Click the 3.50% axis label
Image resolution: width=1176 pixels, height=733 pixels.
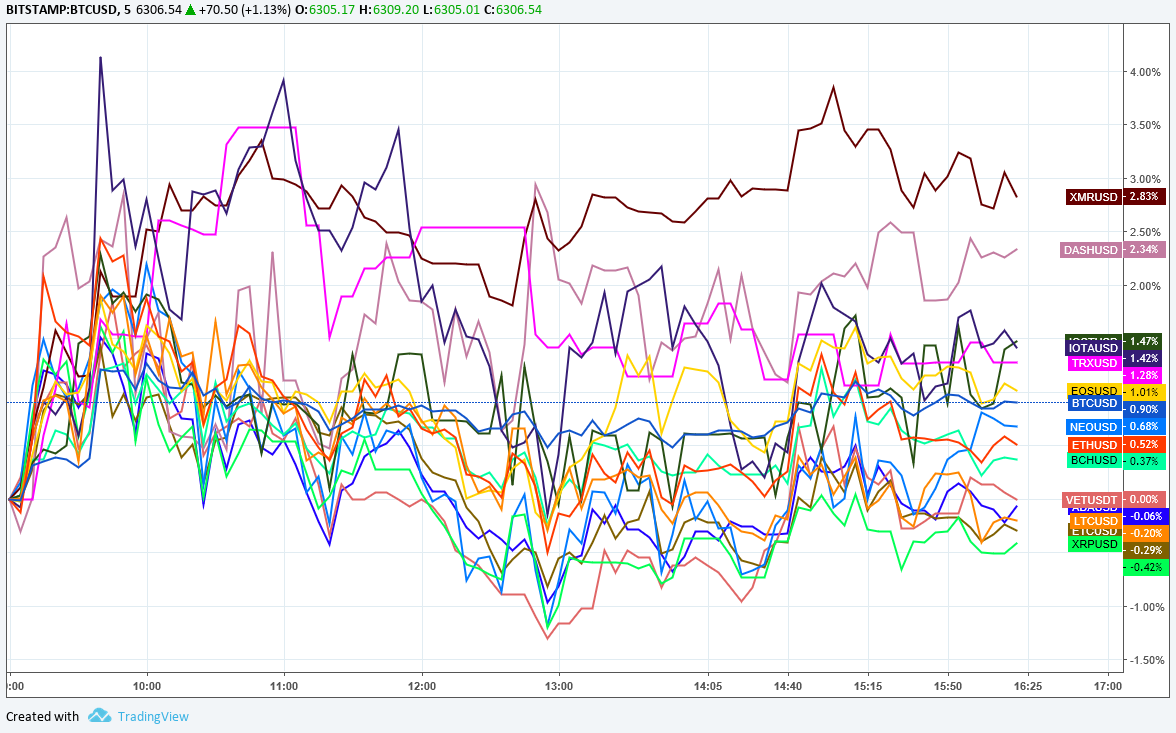point(1145,125)
